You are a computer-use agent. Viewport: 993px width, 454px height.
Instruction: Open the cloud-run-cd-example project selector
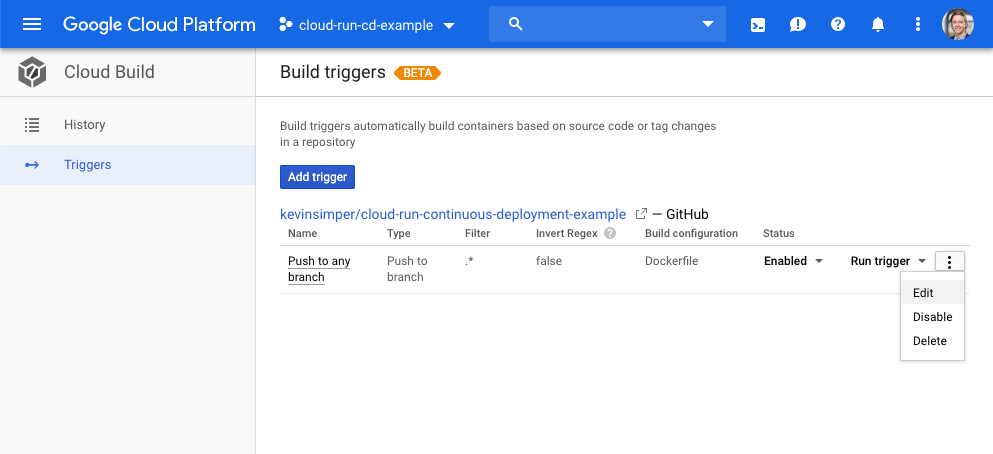(x=367, y=25)
